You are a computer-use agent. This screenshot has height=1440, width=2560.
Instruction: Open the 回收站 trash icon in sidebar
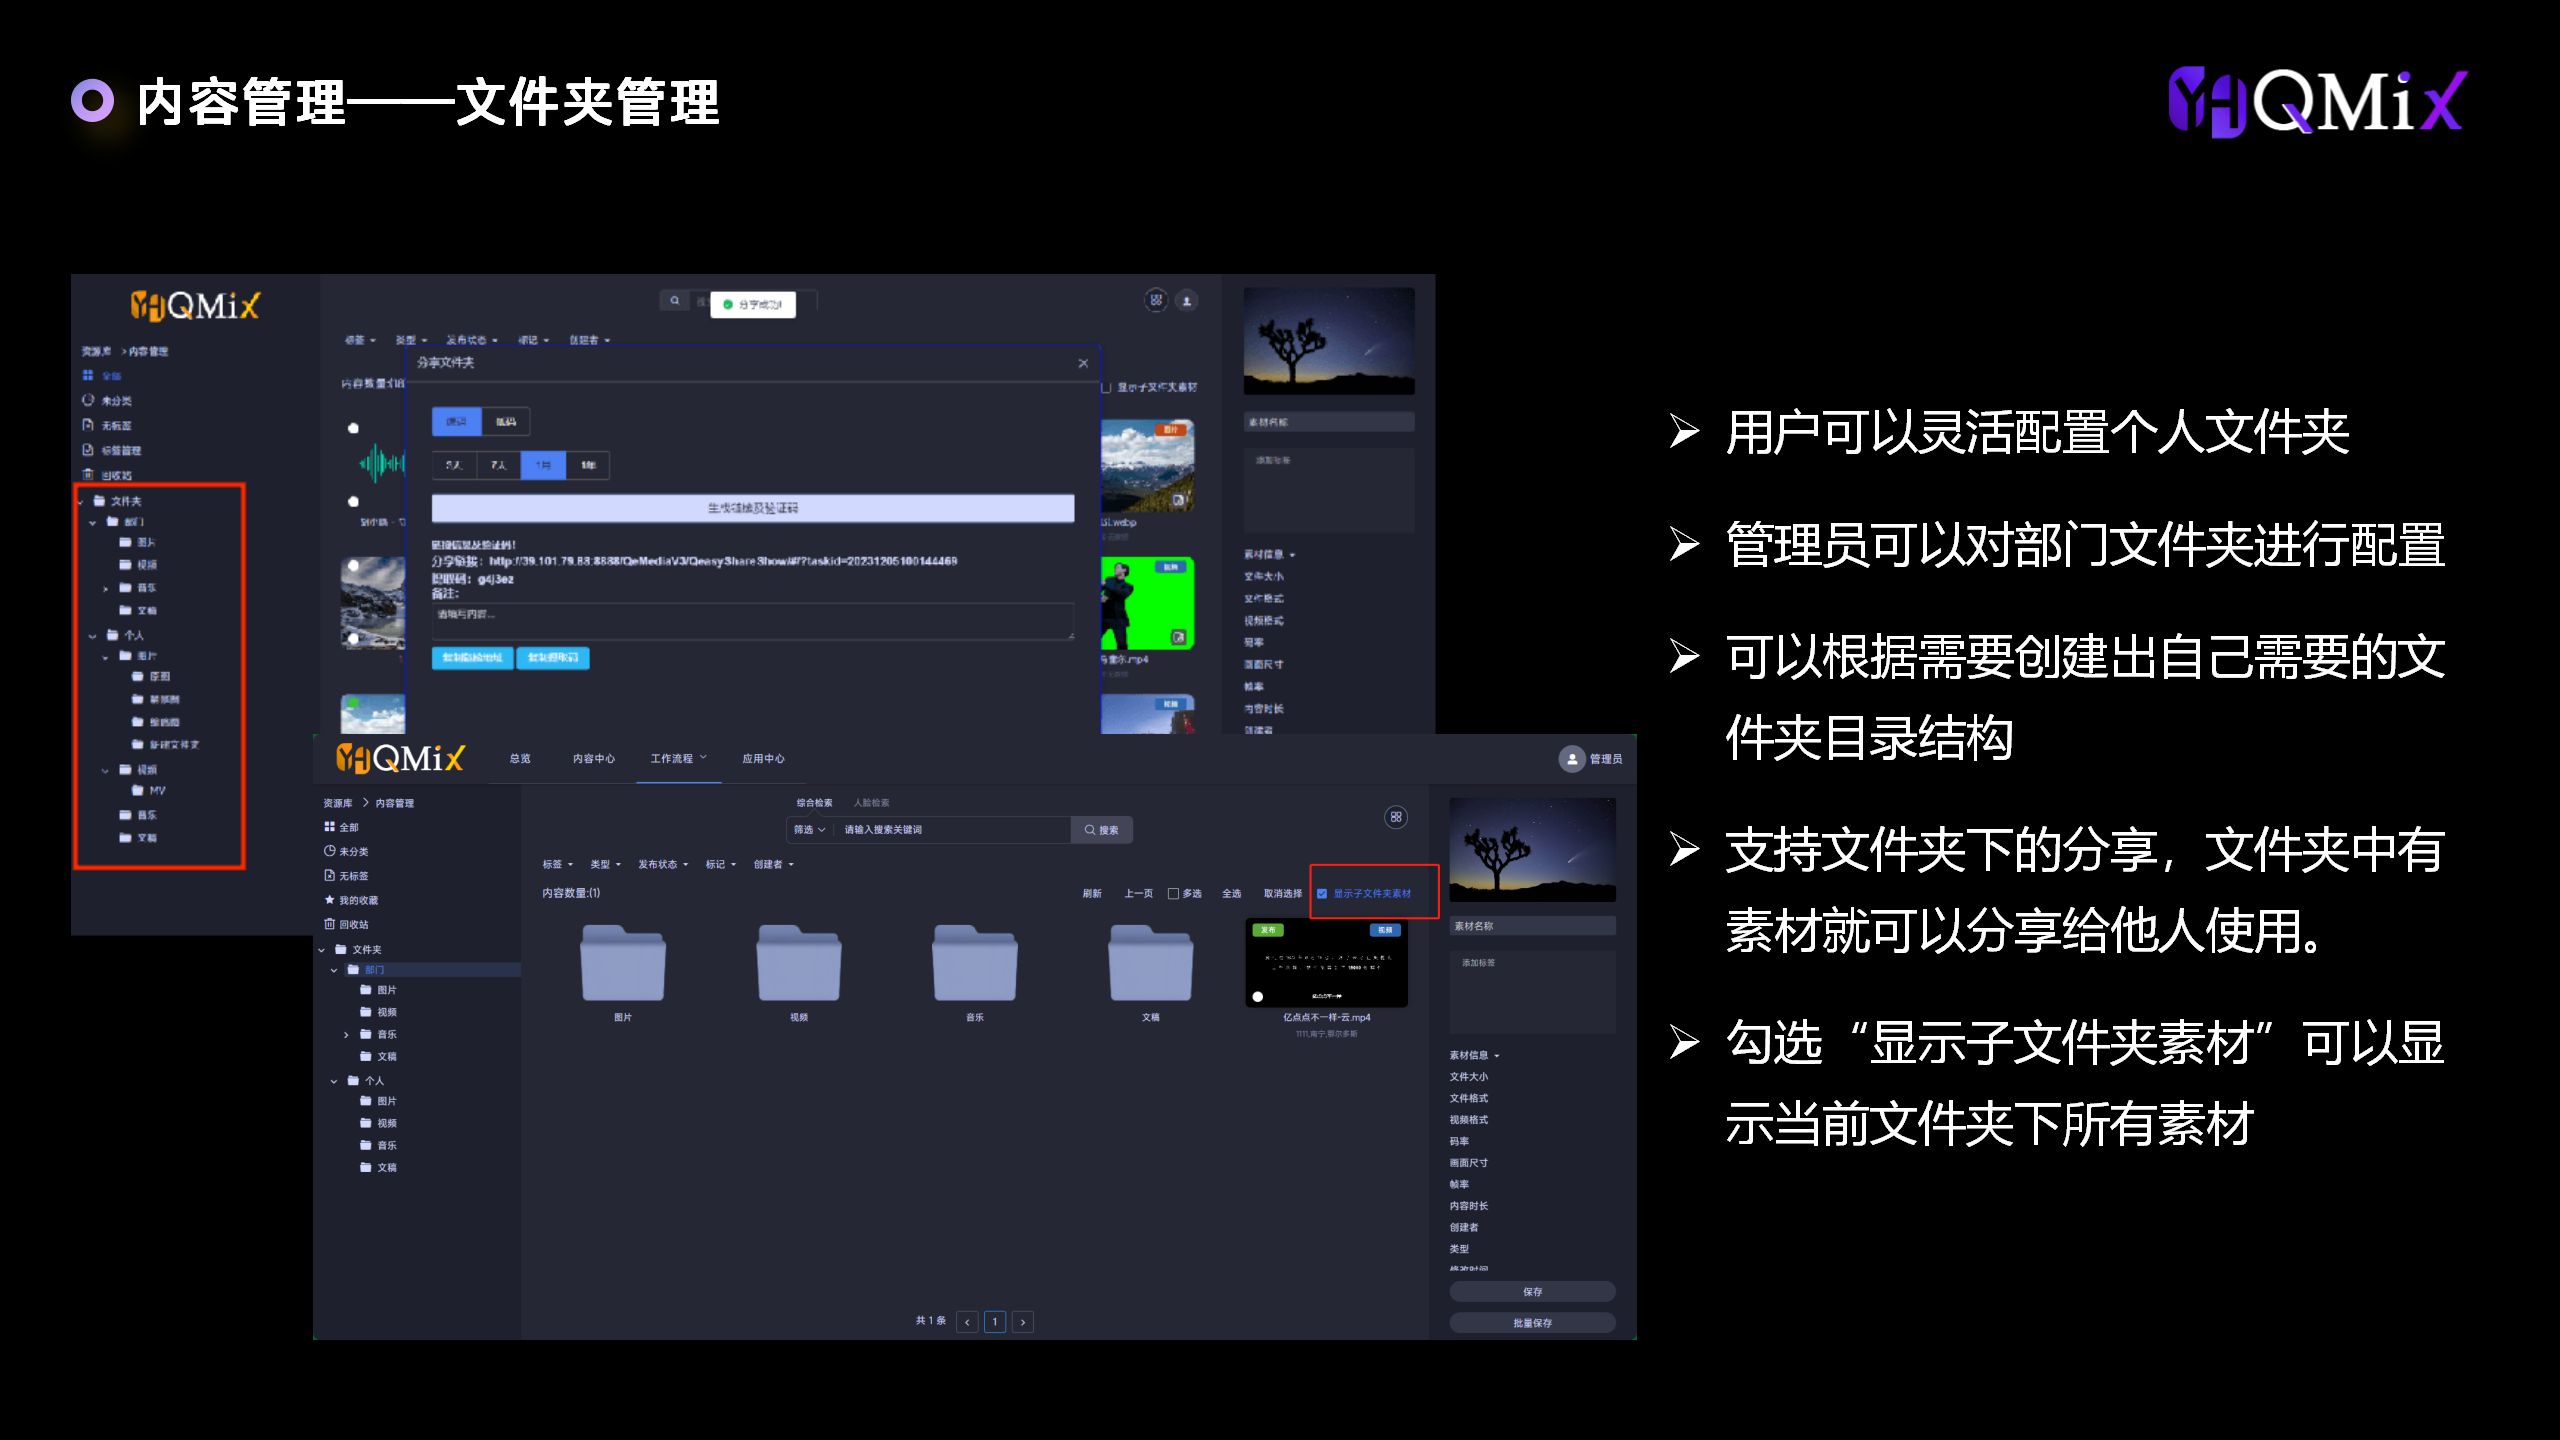[329, 924]
